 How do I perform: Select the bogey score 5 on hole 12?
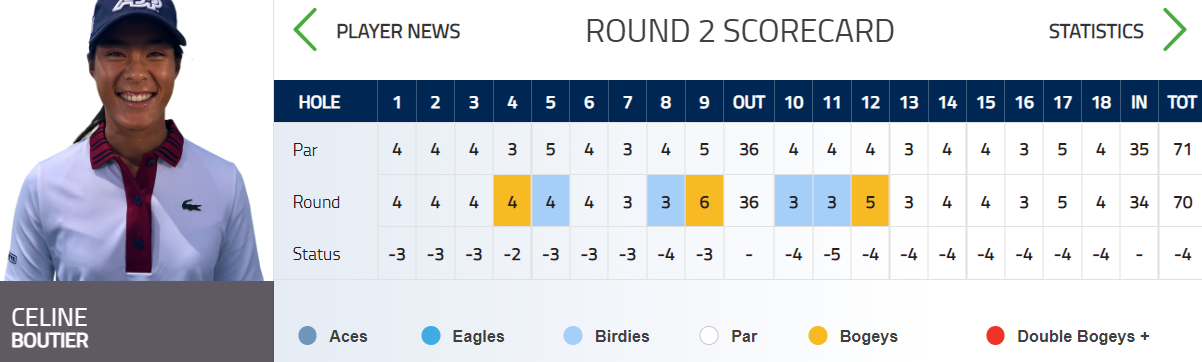(x=871, y=202)
